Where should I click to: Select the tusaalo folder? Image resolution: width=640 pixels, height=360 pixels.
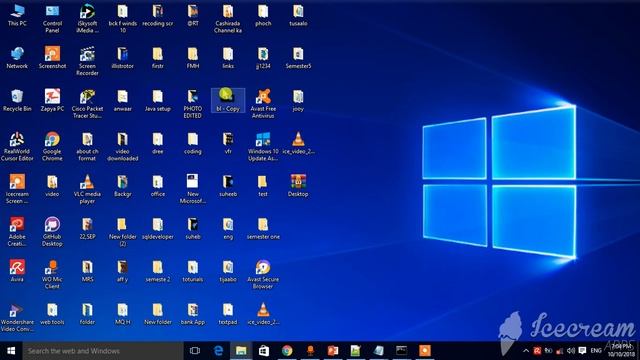pos(298,15)
